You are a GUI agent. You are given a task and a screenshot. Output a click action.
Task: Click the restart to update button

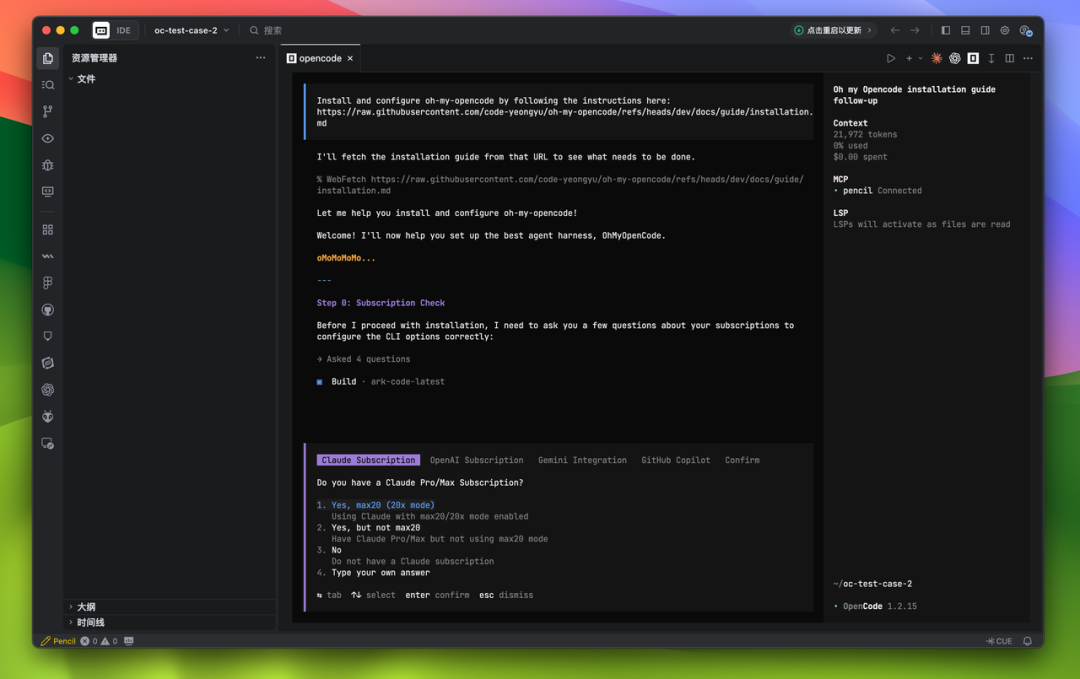click(x=833, y=30)
